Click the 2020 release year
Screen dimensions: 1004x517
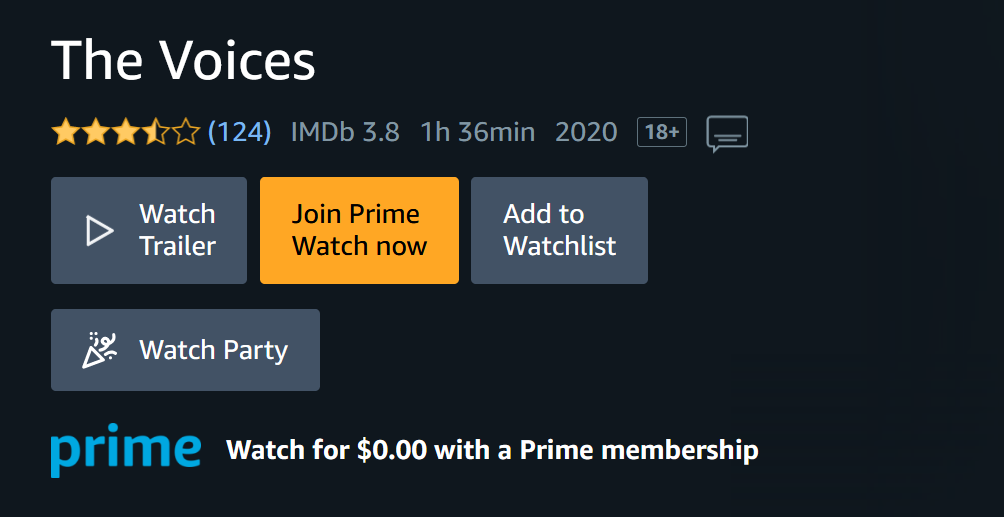[586, 132]
